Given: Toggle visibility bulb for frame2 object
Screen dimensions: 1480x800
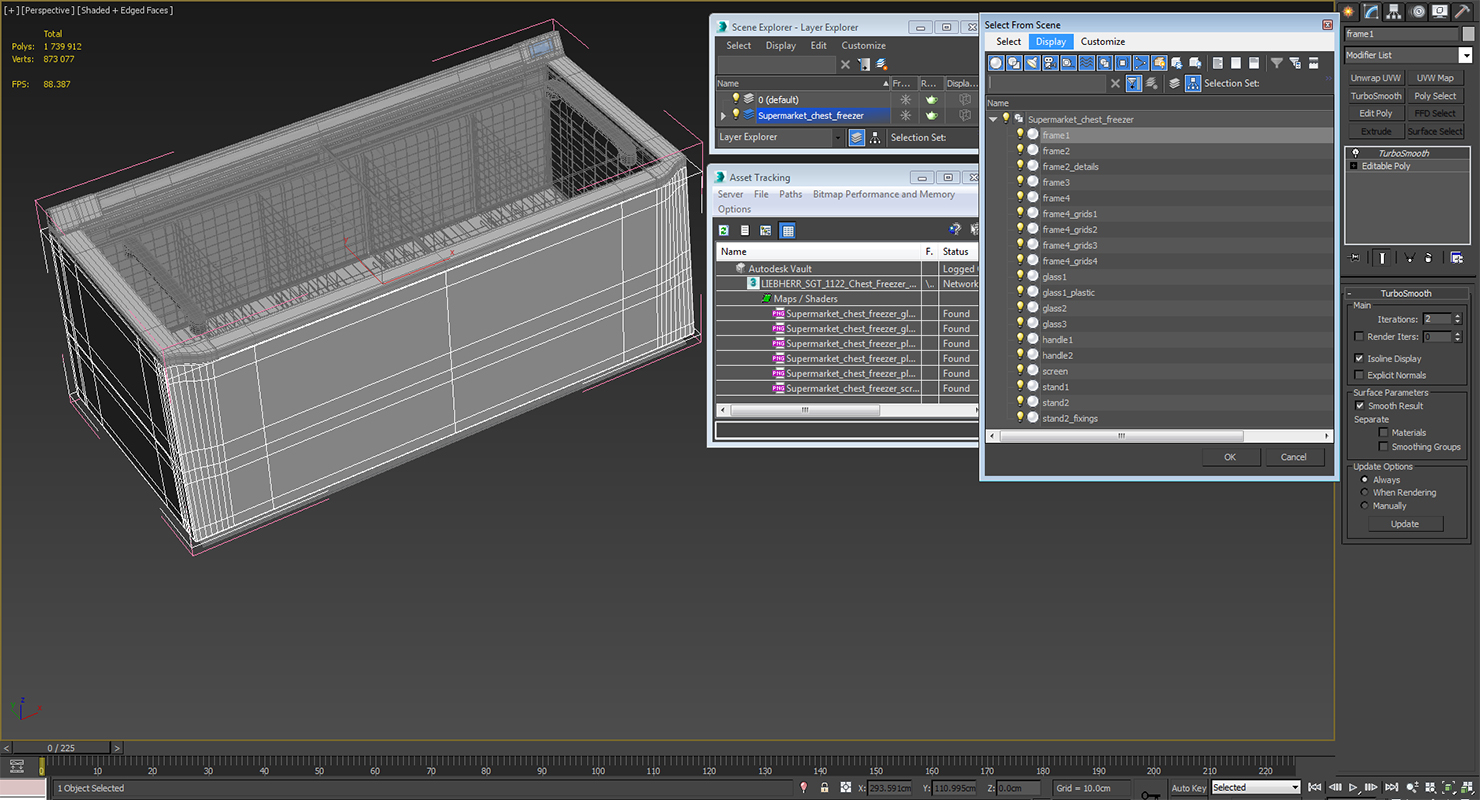Looking at the screenshot, I should click(1021, 151).
